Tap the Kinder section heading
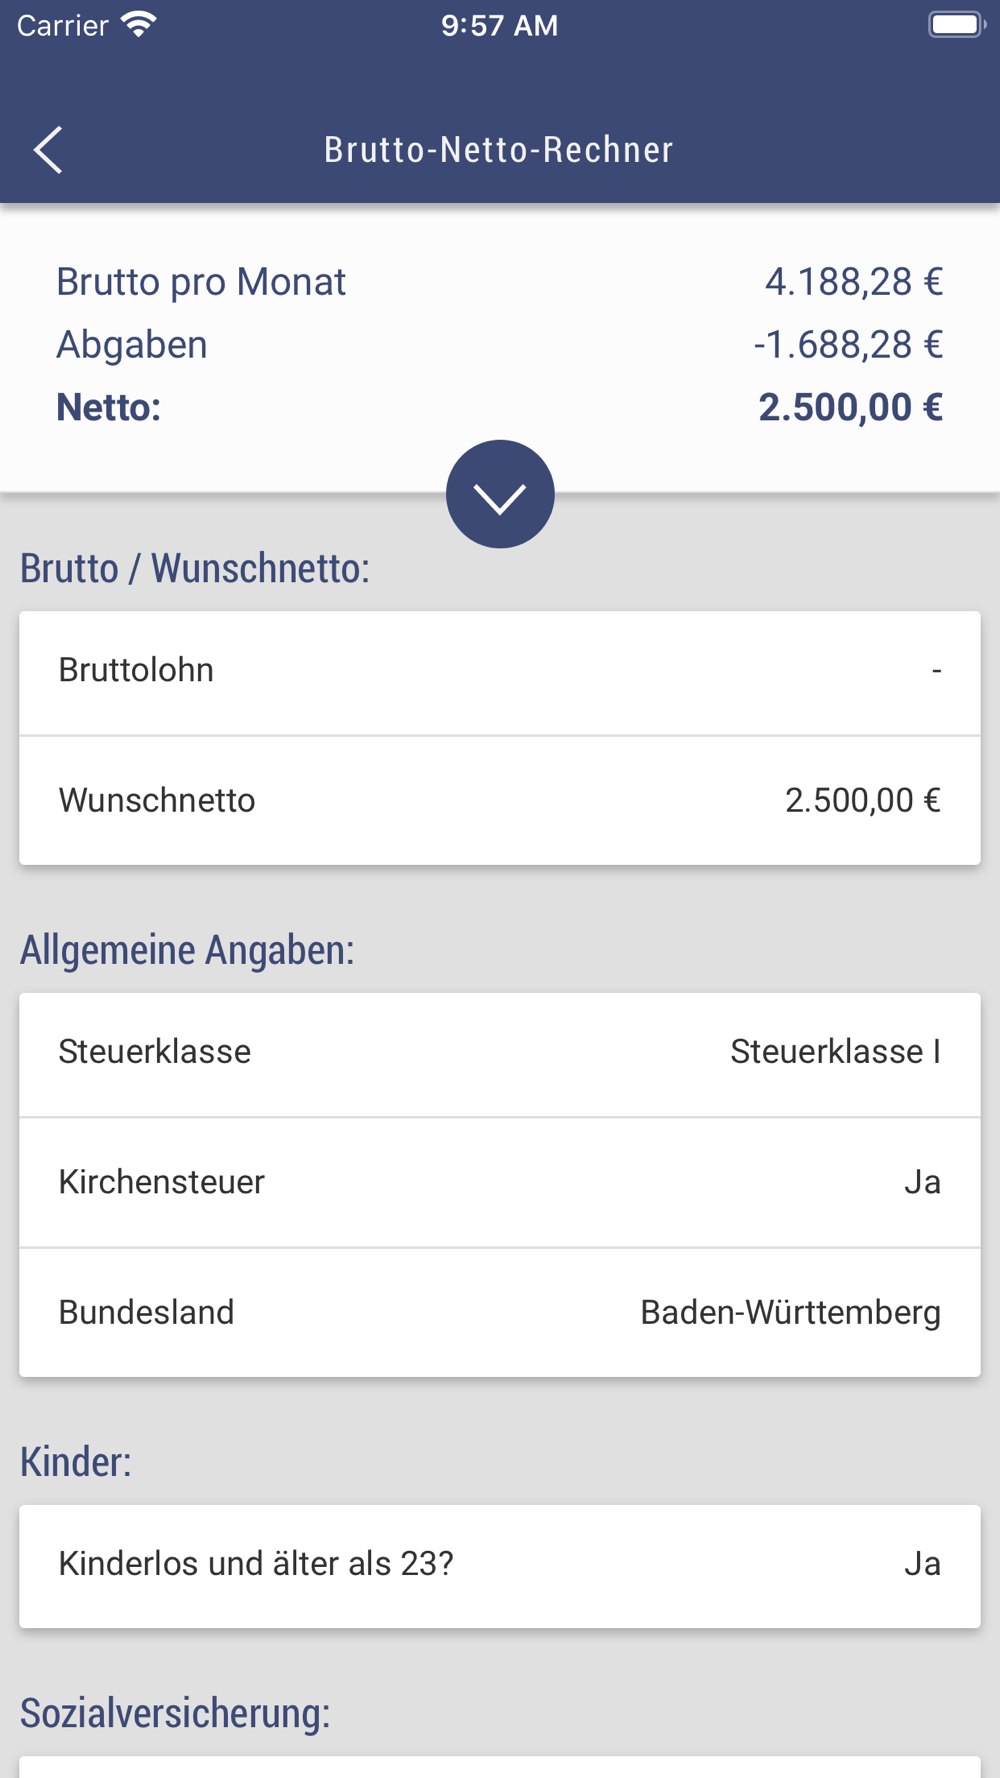 [76, 1462]
